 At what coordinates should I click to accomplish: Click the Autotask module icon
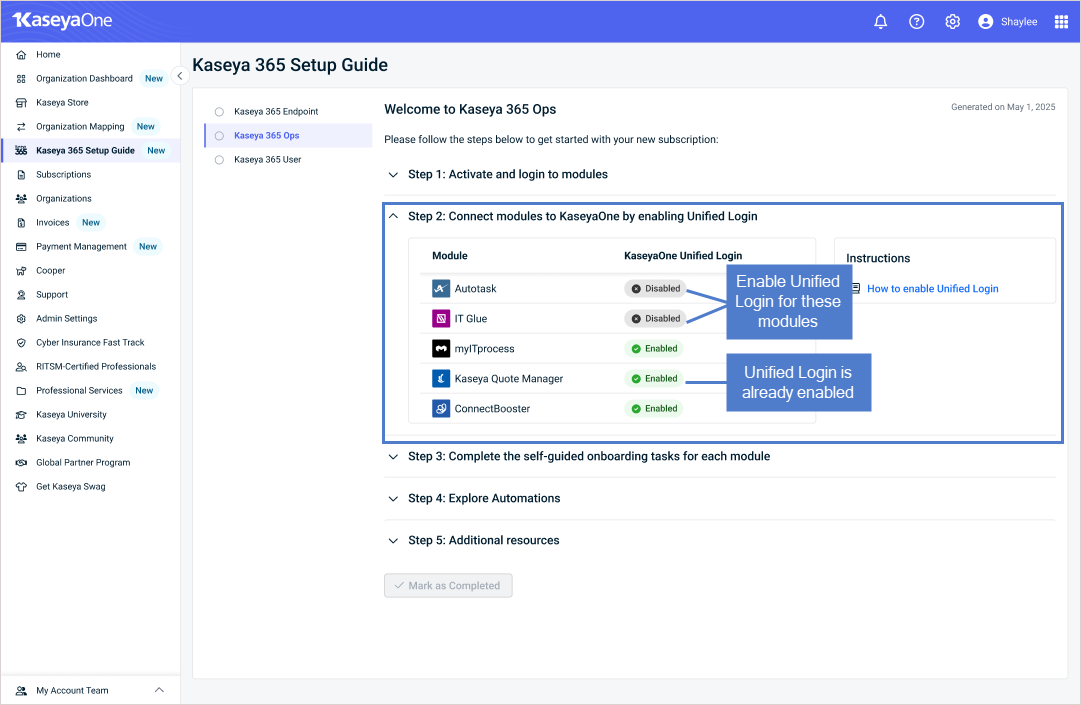pos(441,289)
